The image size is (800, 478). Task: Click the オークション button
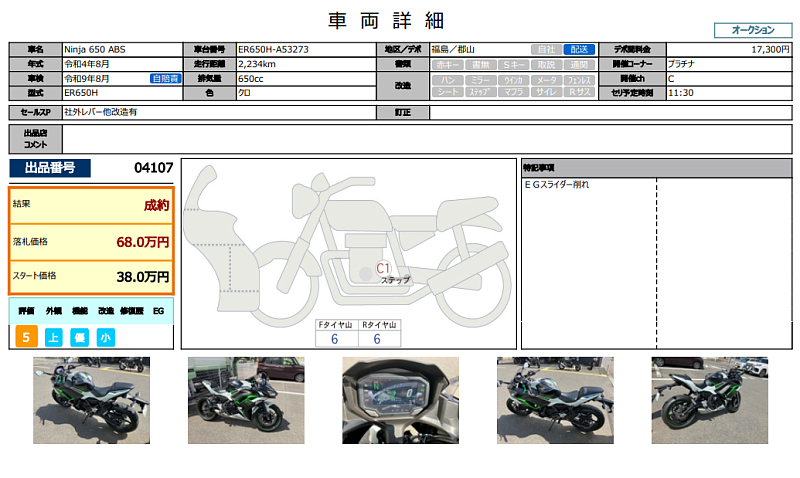tap(753, 30)
